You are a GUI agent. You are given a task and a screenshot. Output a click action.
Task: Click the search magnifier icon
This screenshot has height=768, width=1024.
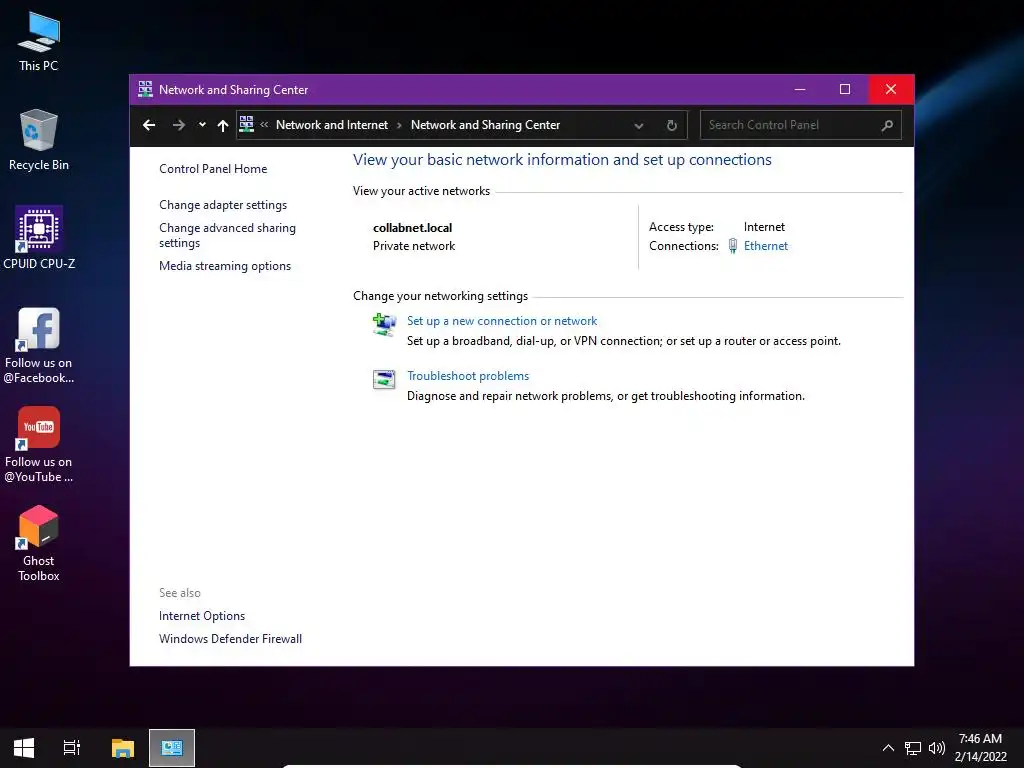(x=887, y=125)
